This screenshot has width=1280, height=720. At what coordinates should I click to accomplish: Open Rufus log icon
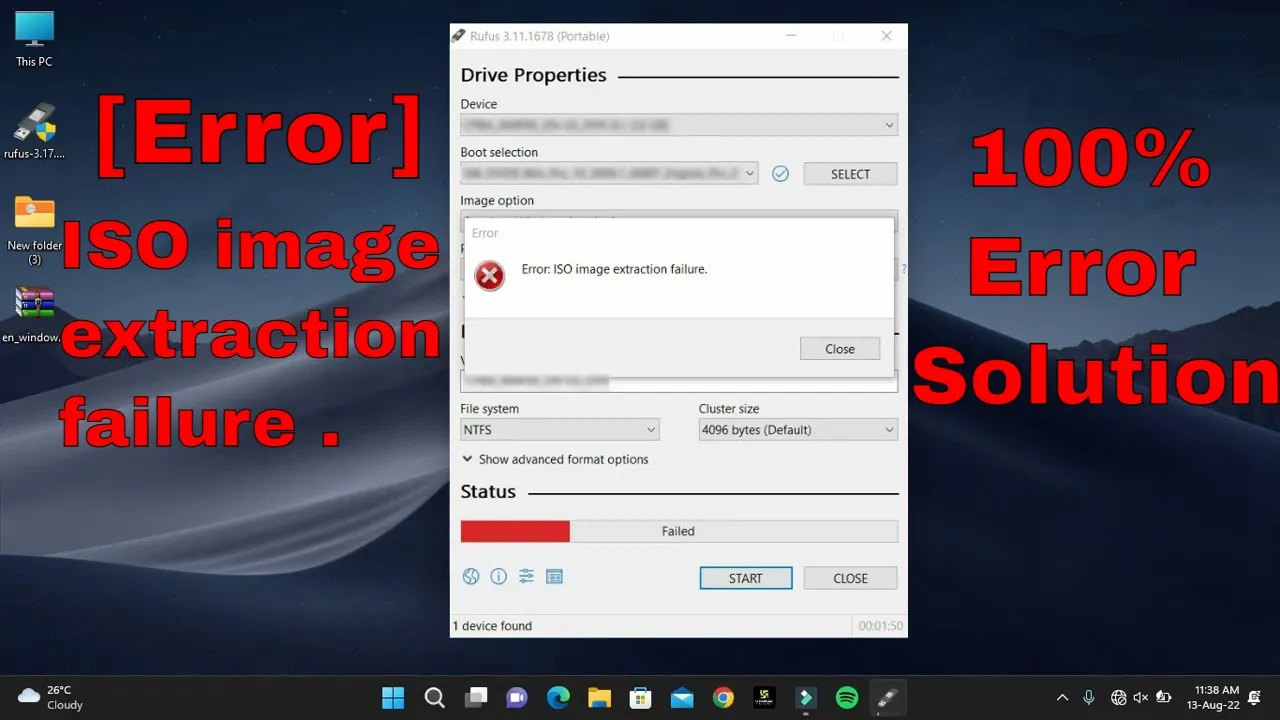[x=554, y=576]
